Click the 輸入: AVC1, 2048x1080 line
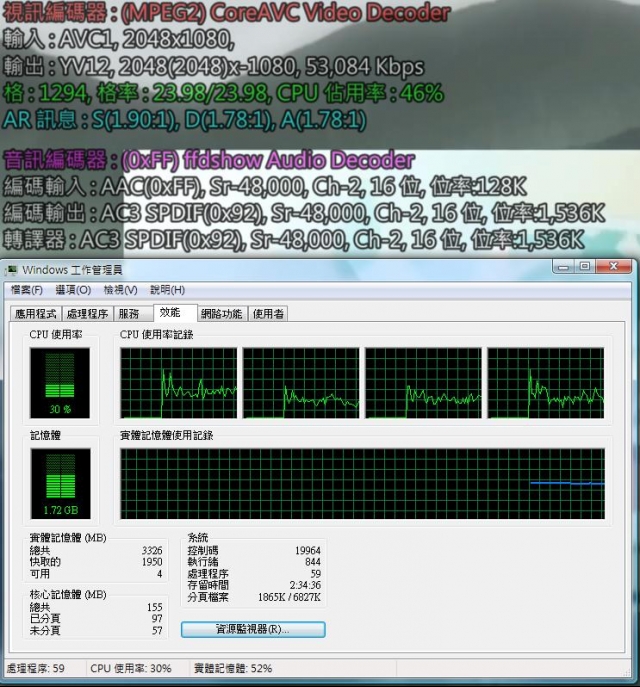The image size is (640, 687). [118, 39]
